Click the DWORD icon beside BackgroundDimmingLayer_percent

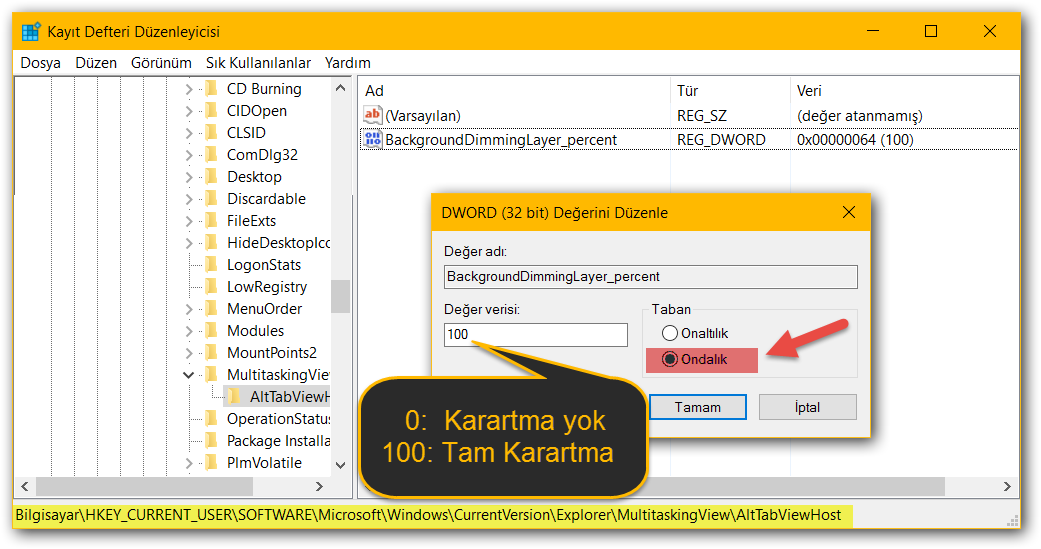point(372,139)
